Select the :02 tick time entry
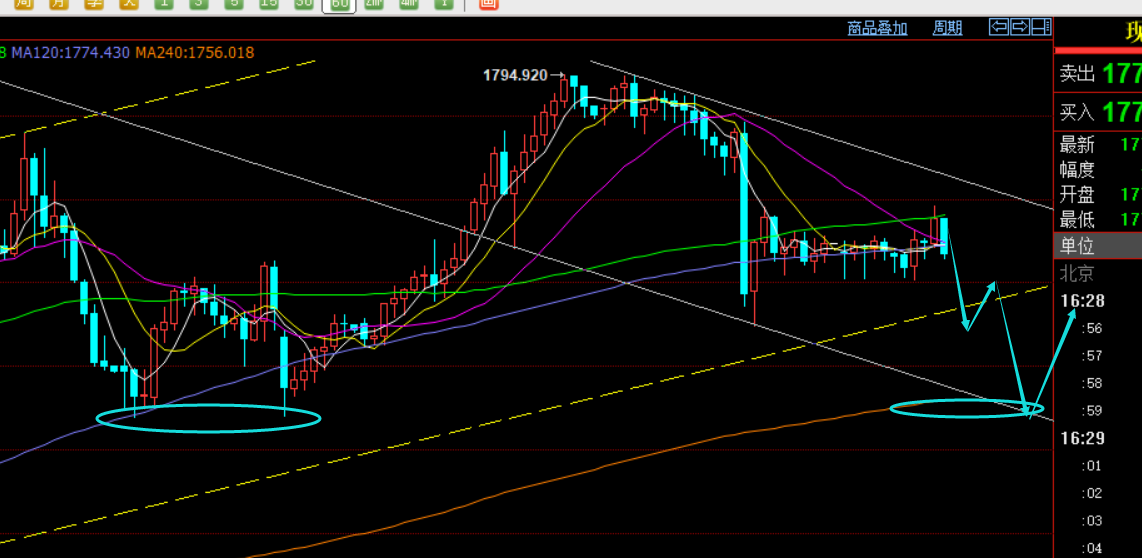 [x=1094, y=493]
